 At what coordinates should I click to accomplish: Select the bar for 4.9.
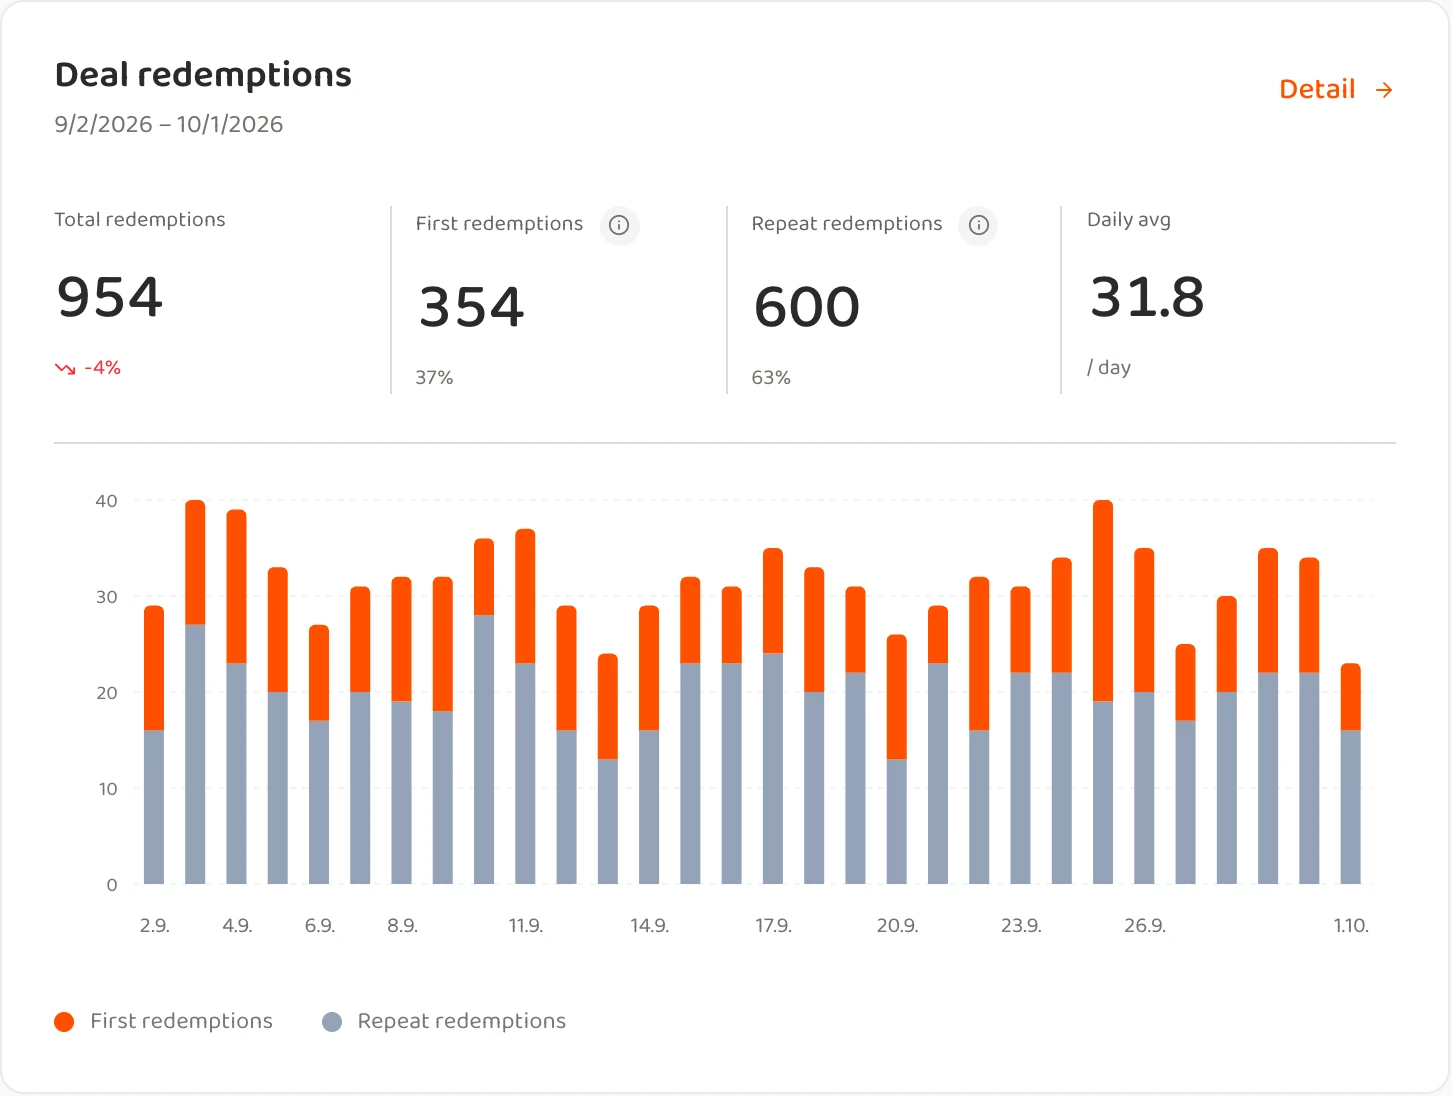(x=236, y=697)
